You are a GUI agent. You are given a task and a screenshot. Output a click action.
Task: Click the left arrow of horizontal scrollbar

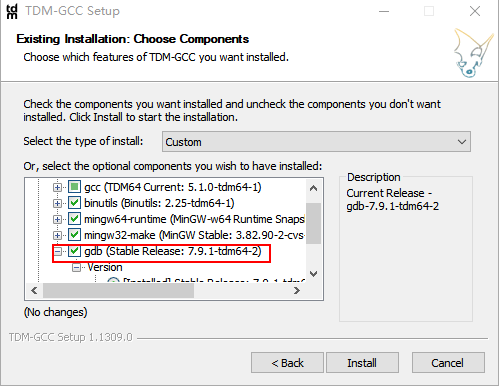point(34,291)
